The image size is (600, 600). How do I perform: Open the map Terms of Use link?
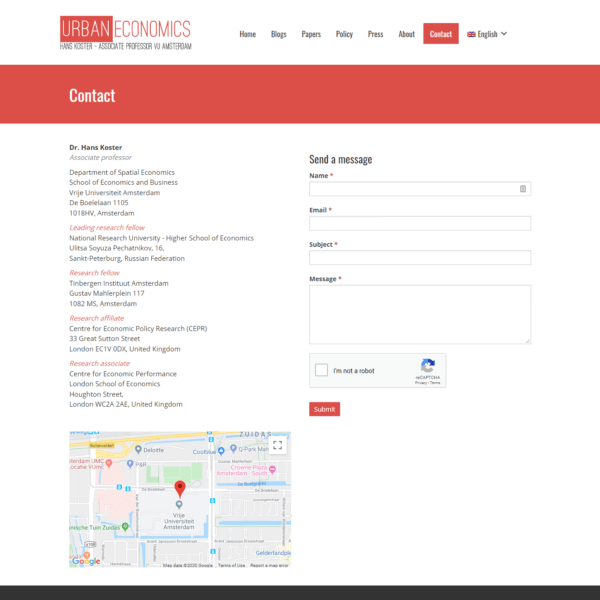tap(231, 565)
